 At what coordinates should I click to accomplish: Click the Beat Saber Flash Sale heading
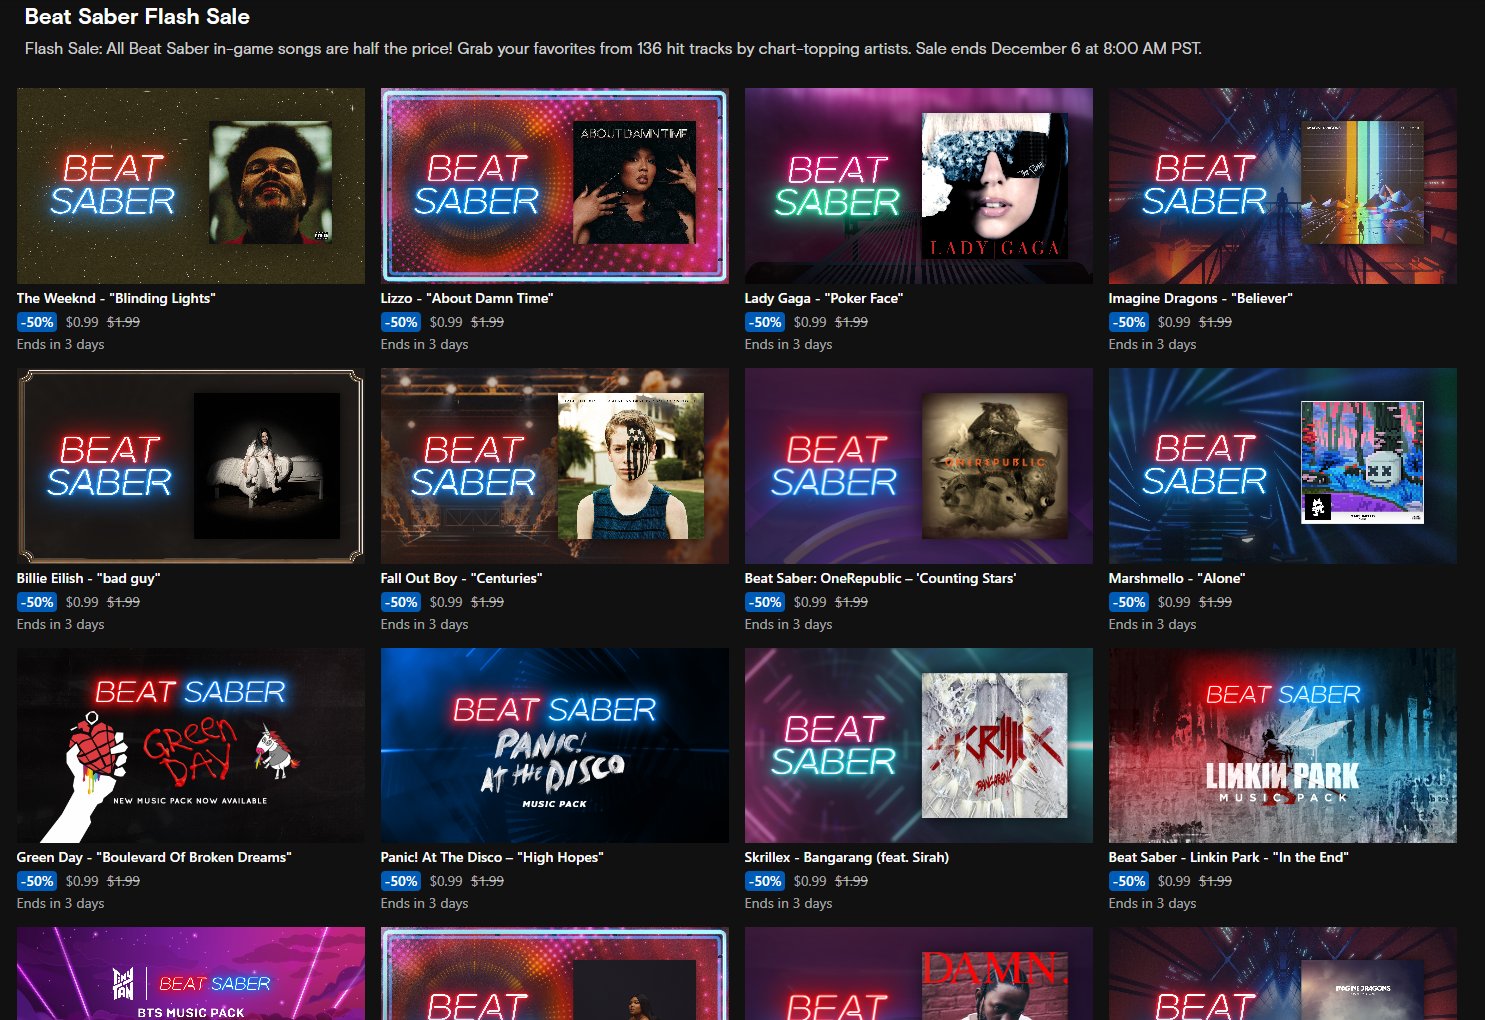[x=137, y=16]
